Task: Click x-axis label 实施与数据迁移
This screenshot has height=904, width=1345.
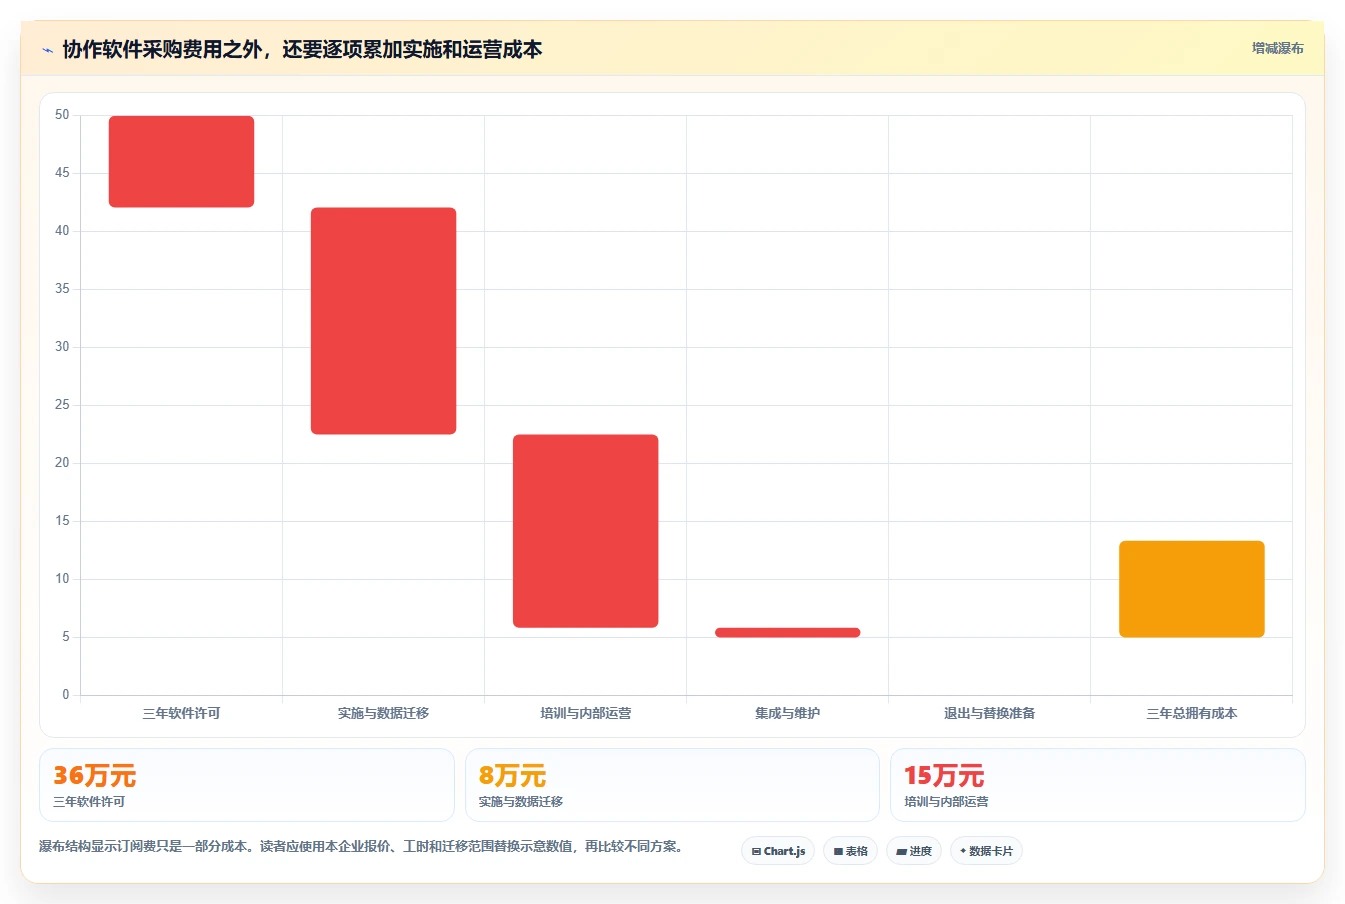Action: (x=383, y=713)
